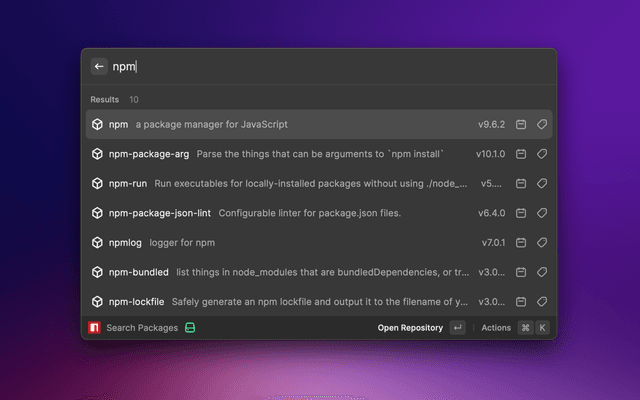Select the npm-lockfile package name
The height and width of the screenshot is (400, 640).
pyautogui.click(x=136, y=302)
